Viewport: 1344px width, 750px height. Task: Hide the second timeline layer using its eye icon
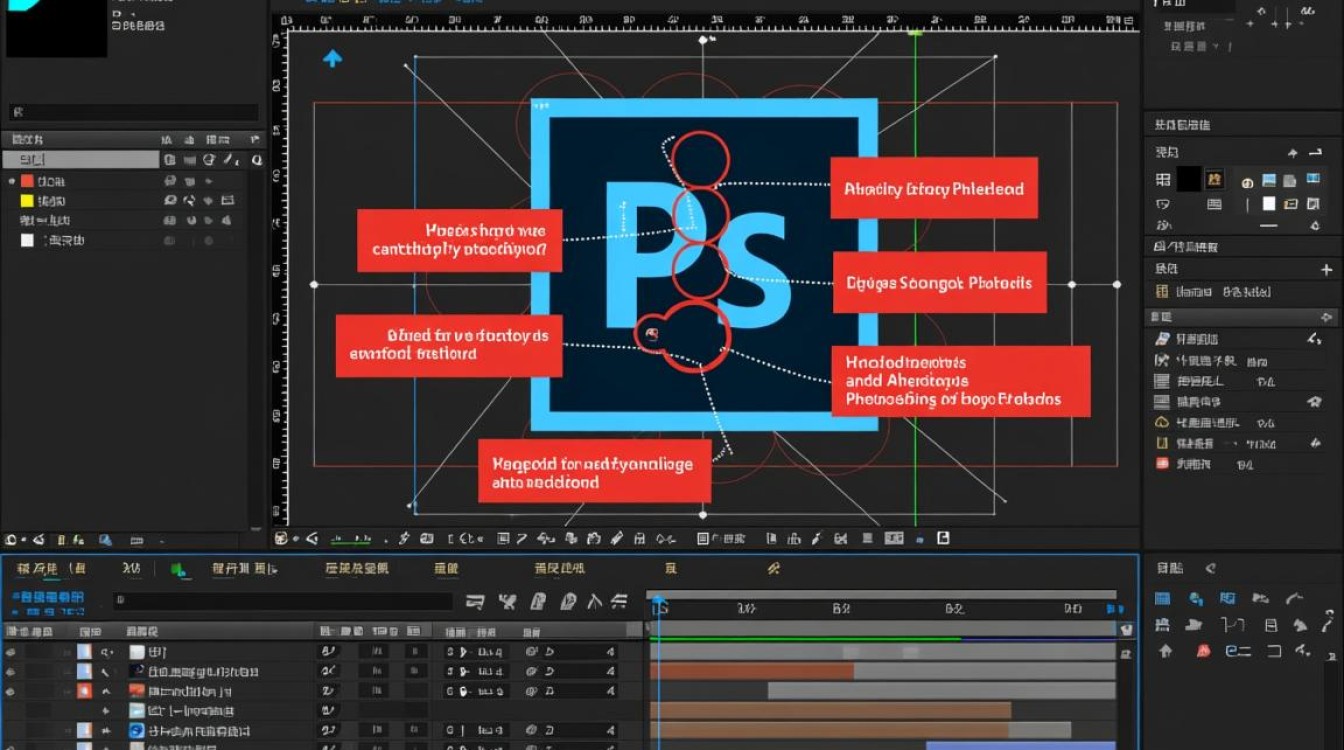point(12,672)
